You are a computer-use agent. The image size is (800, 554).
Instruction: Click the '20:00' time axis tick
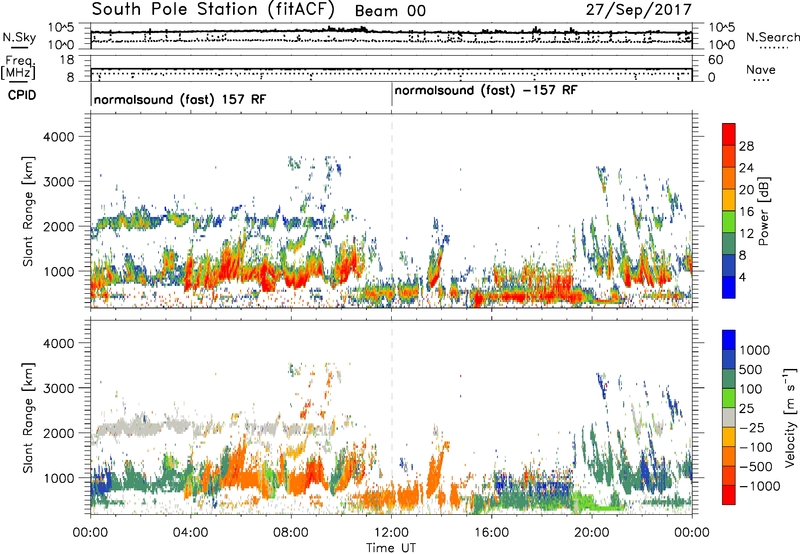coord(591,533)
